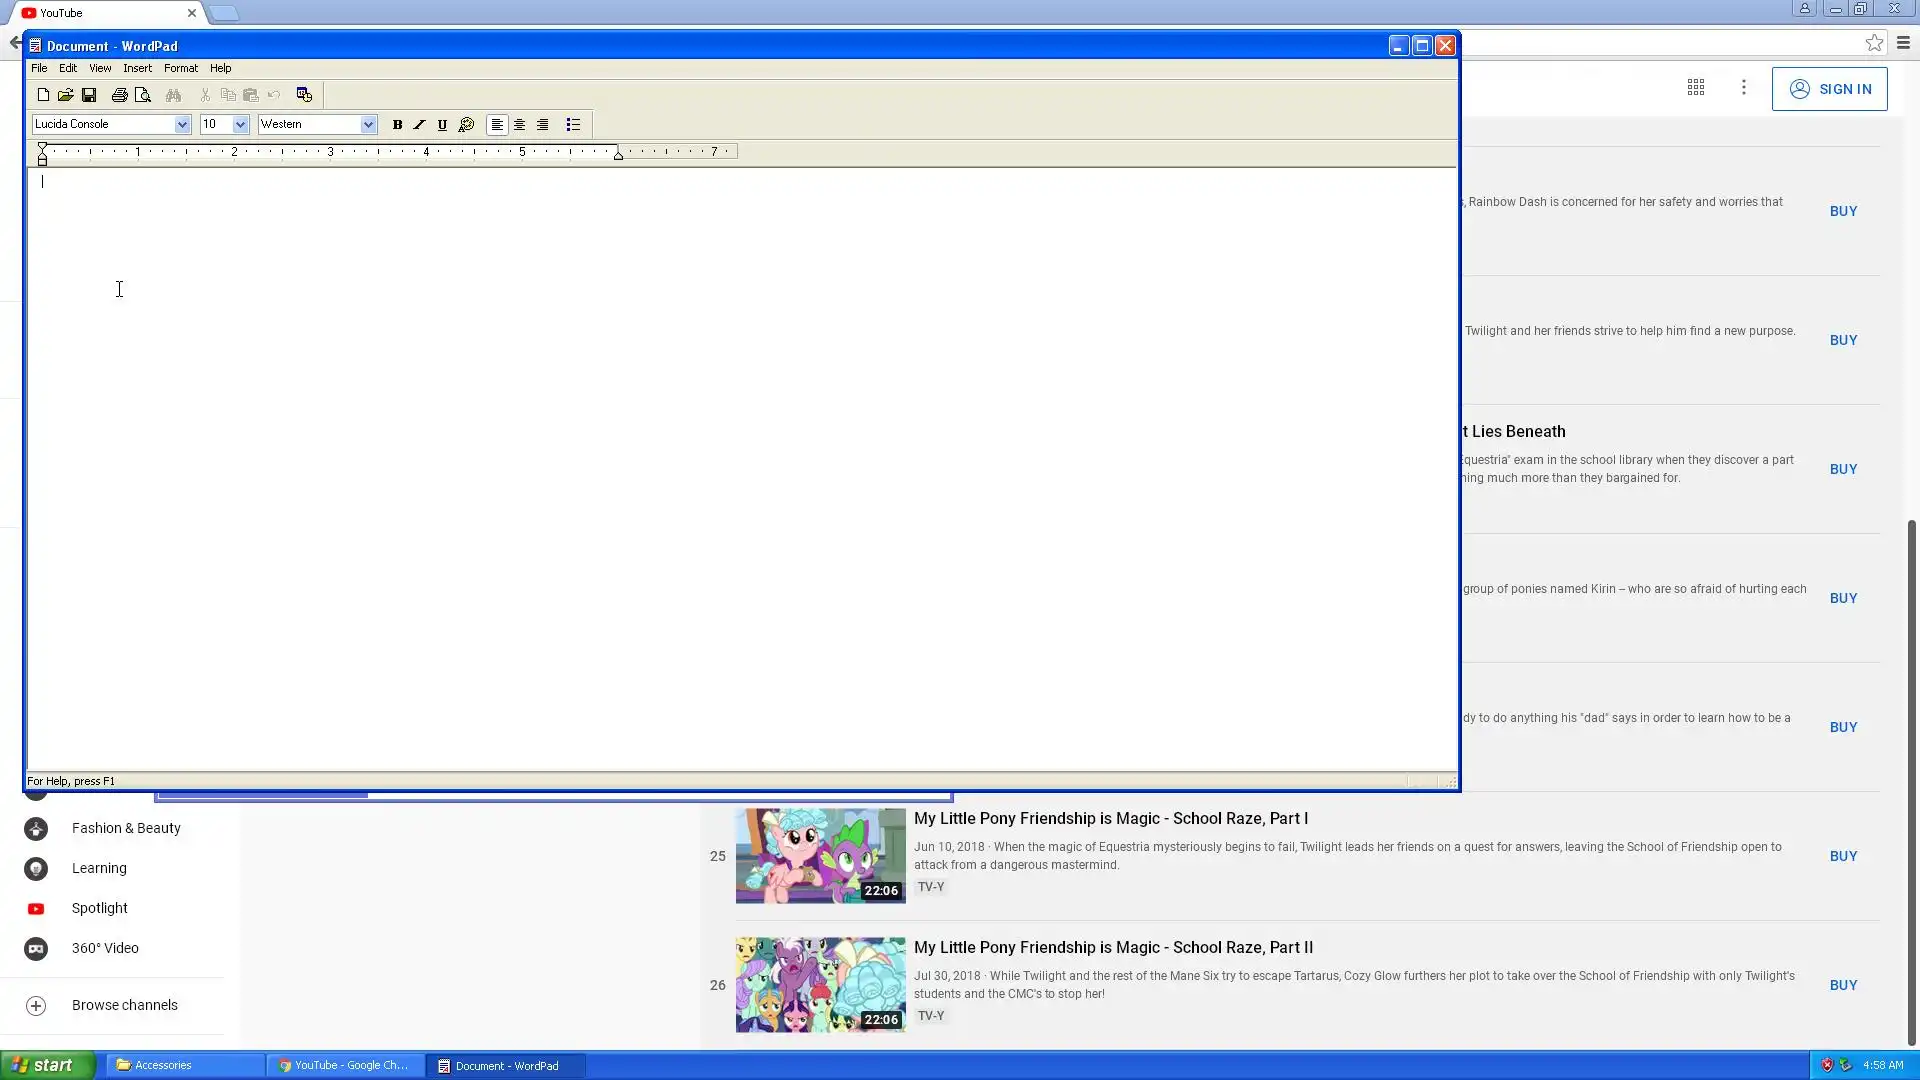Toggle bold formatting

pyautogui.click(x=397, y=125)
